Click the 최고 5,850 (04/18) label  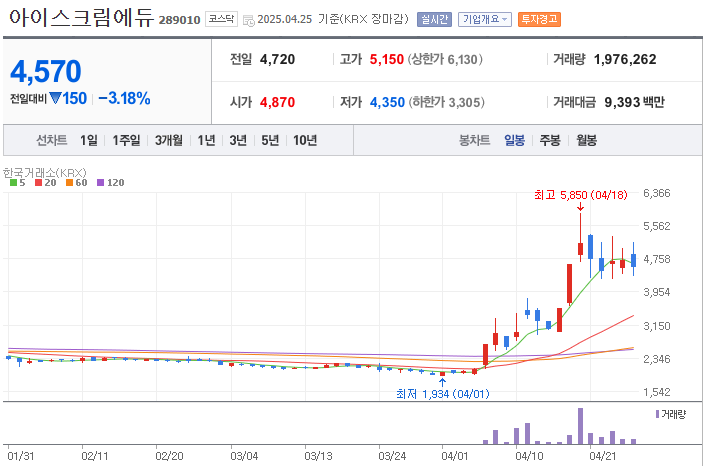pyautogui.click(x=581, y=195)
